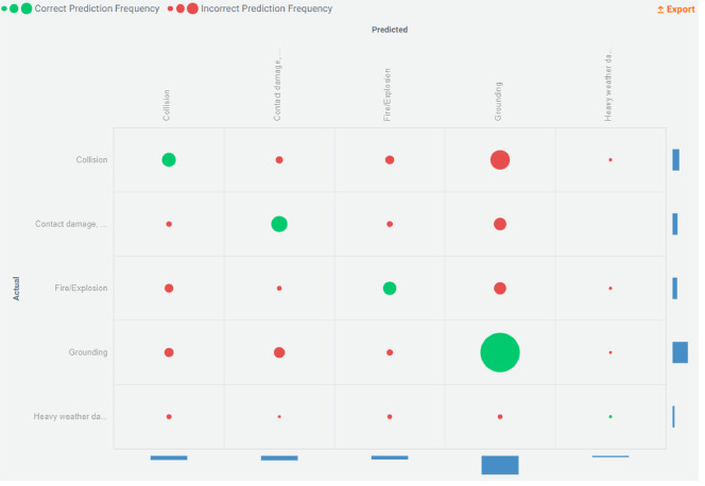Click red bubble for Collision predicted Fire/Explosion
705x486 pixels.
pos(390,160)
